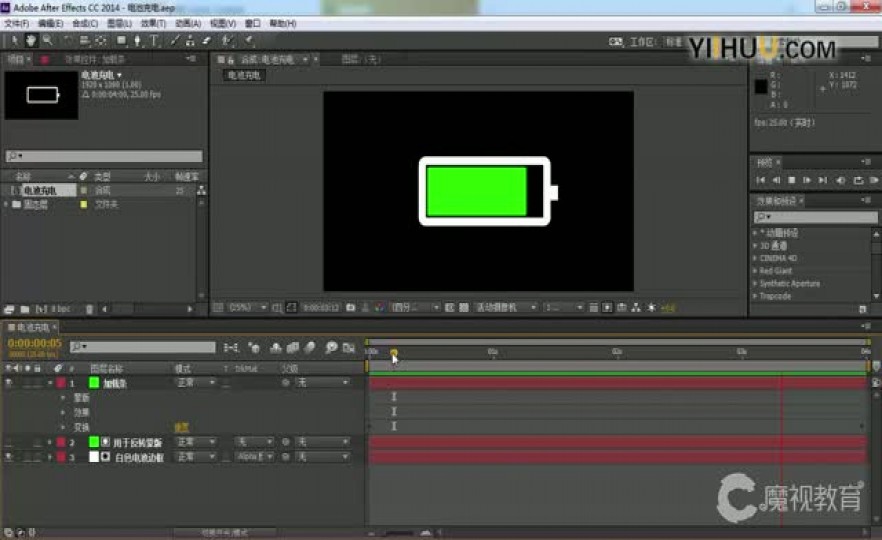
Task: Select the Hand tool
Action: click(x=31, y=40)
